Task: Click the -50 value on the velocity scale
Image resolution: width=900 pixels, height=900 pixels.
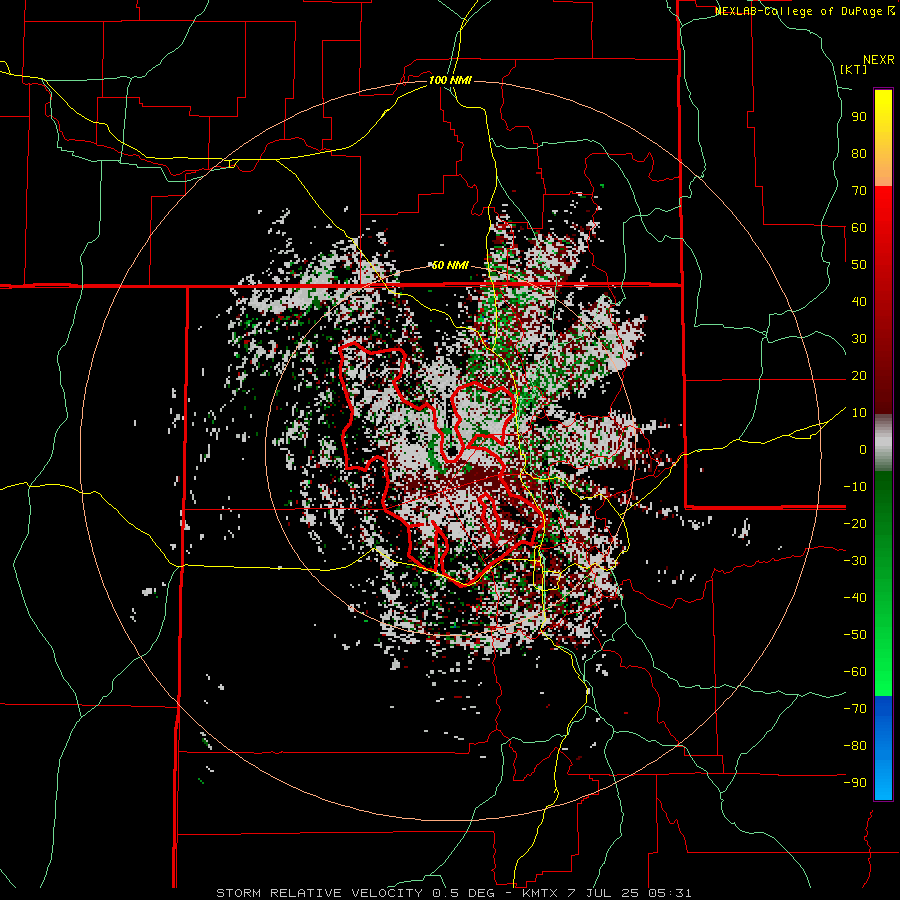Action: tap(855, 635)
